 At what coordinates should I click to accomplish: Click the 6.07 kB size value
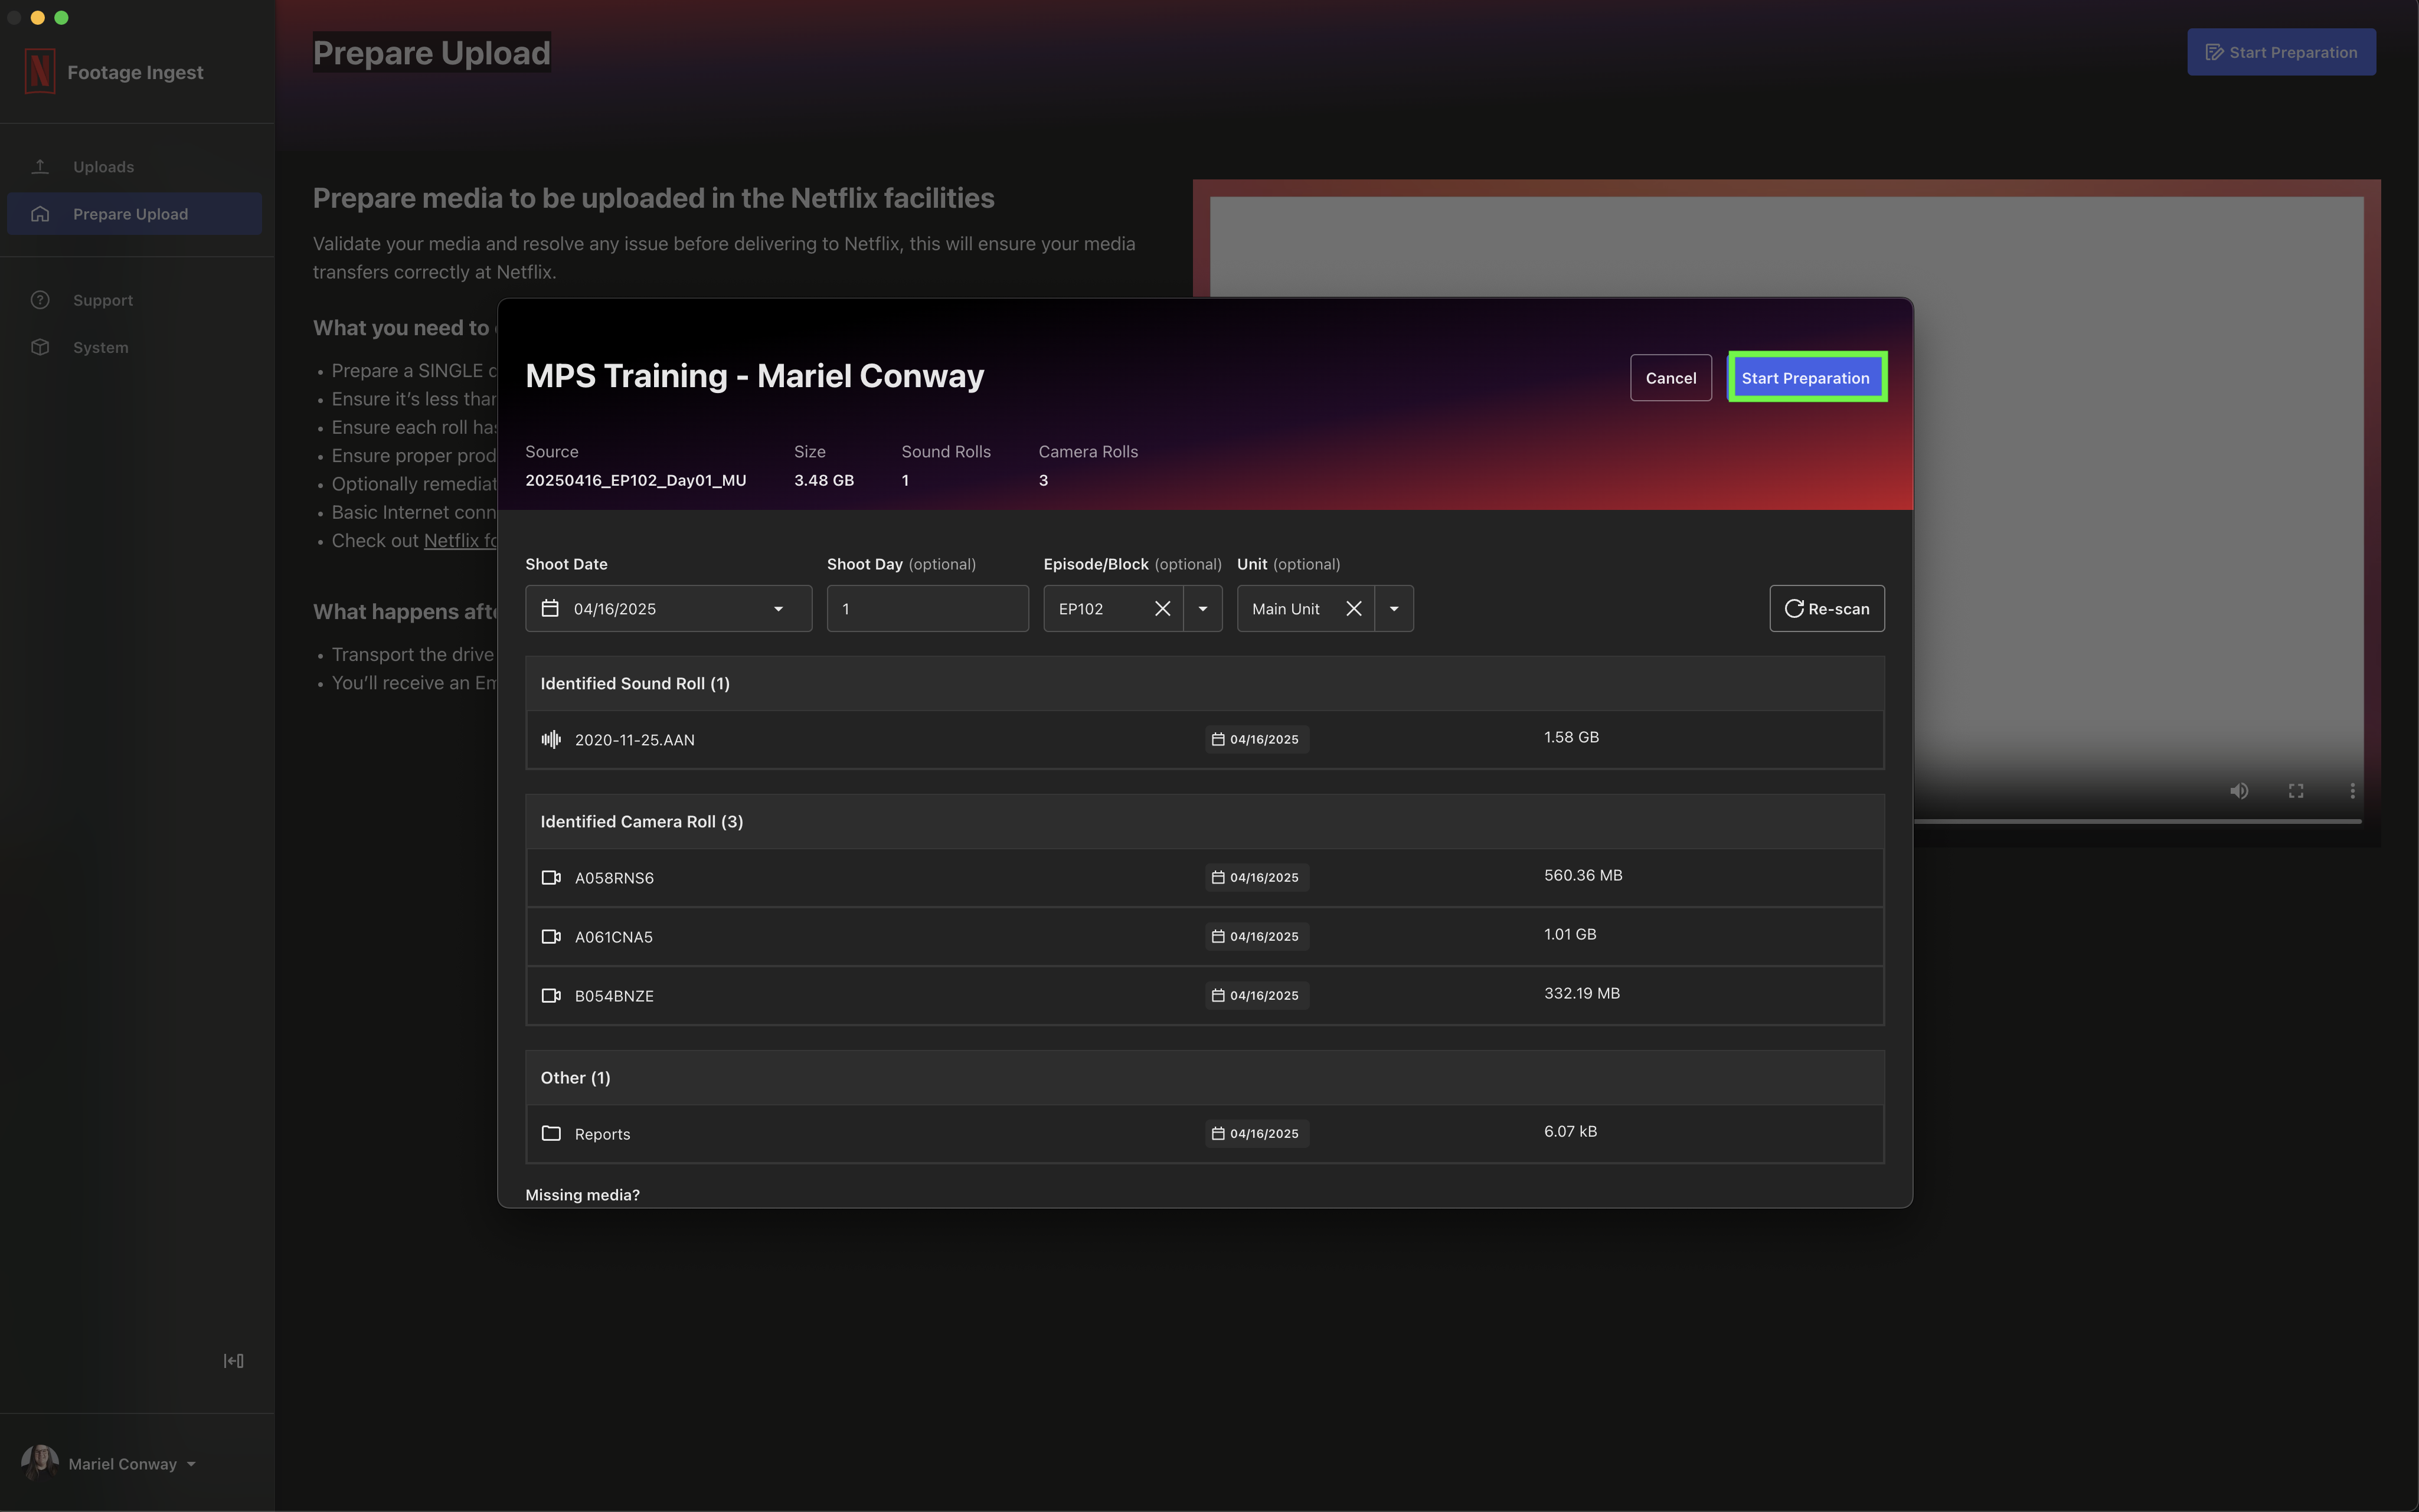(1570, 1131)
